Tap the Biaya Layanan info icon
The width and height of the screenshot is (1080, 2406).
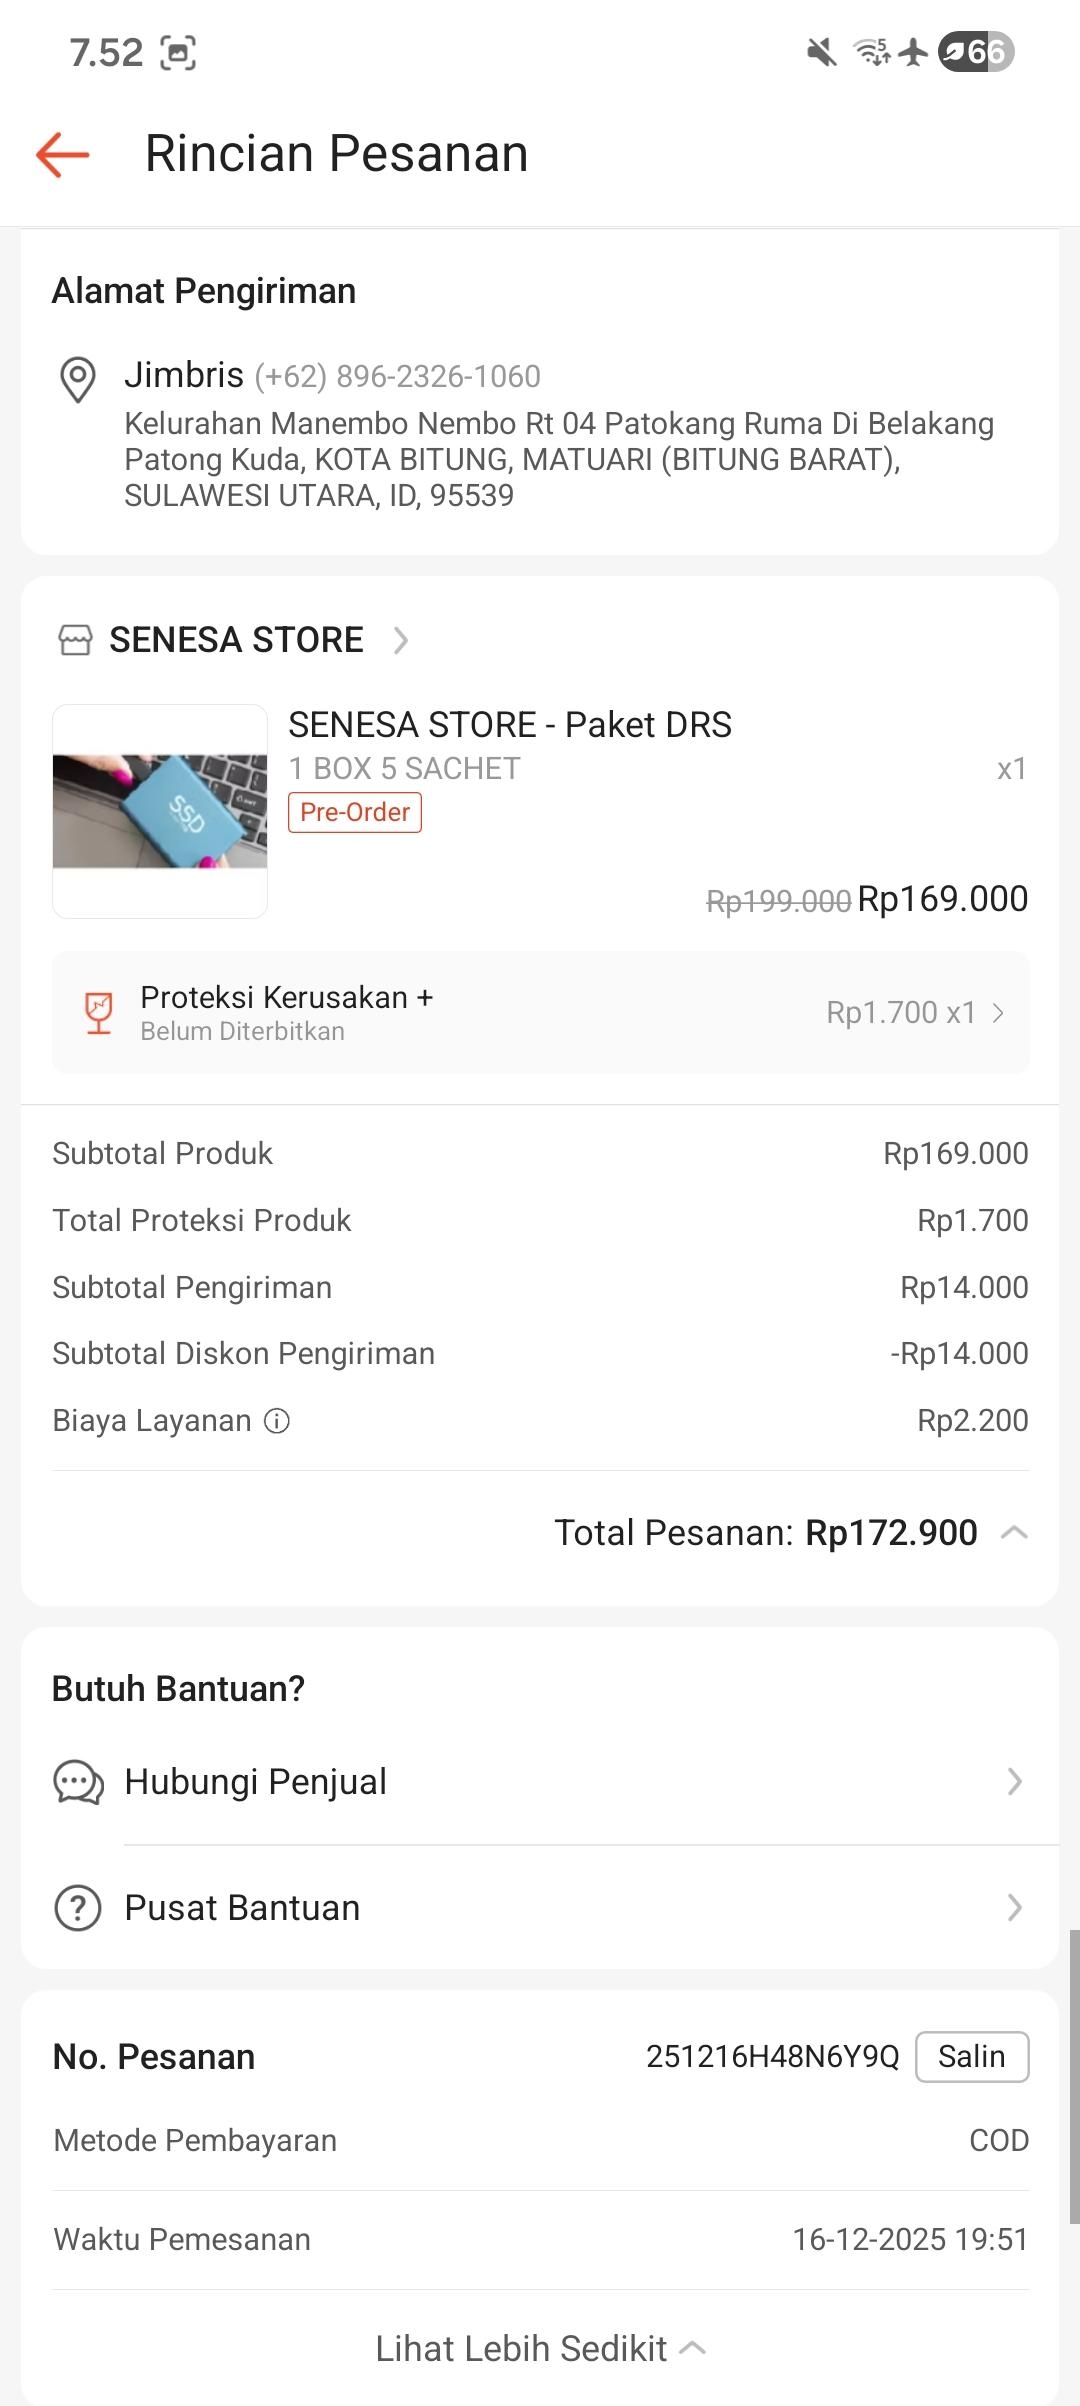pos(277,1421)
